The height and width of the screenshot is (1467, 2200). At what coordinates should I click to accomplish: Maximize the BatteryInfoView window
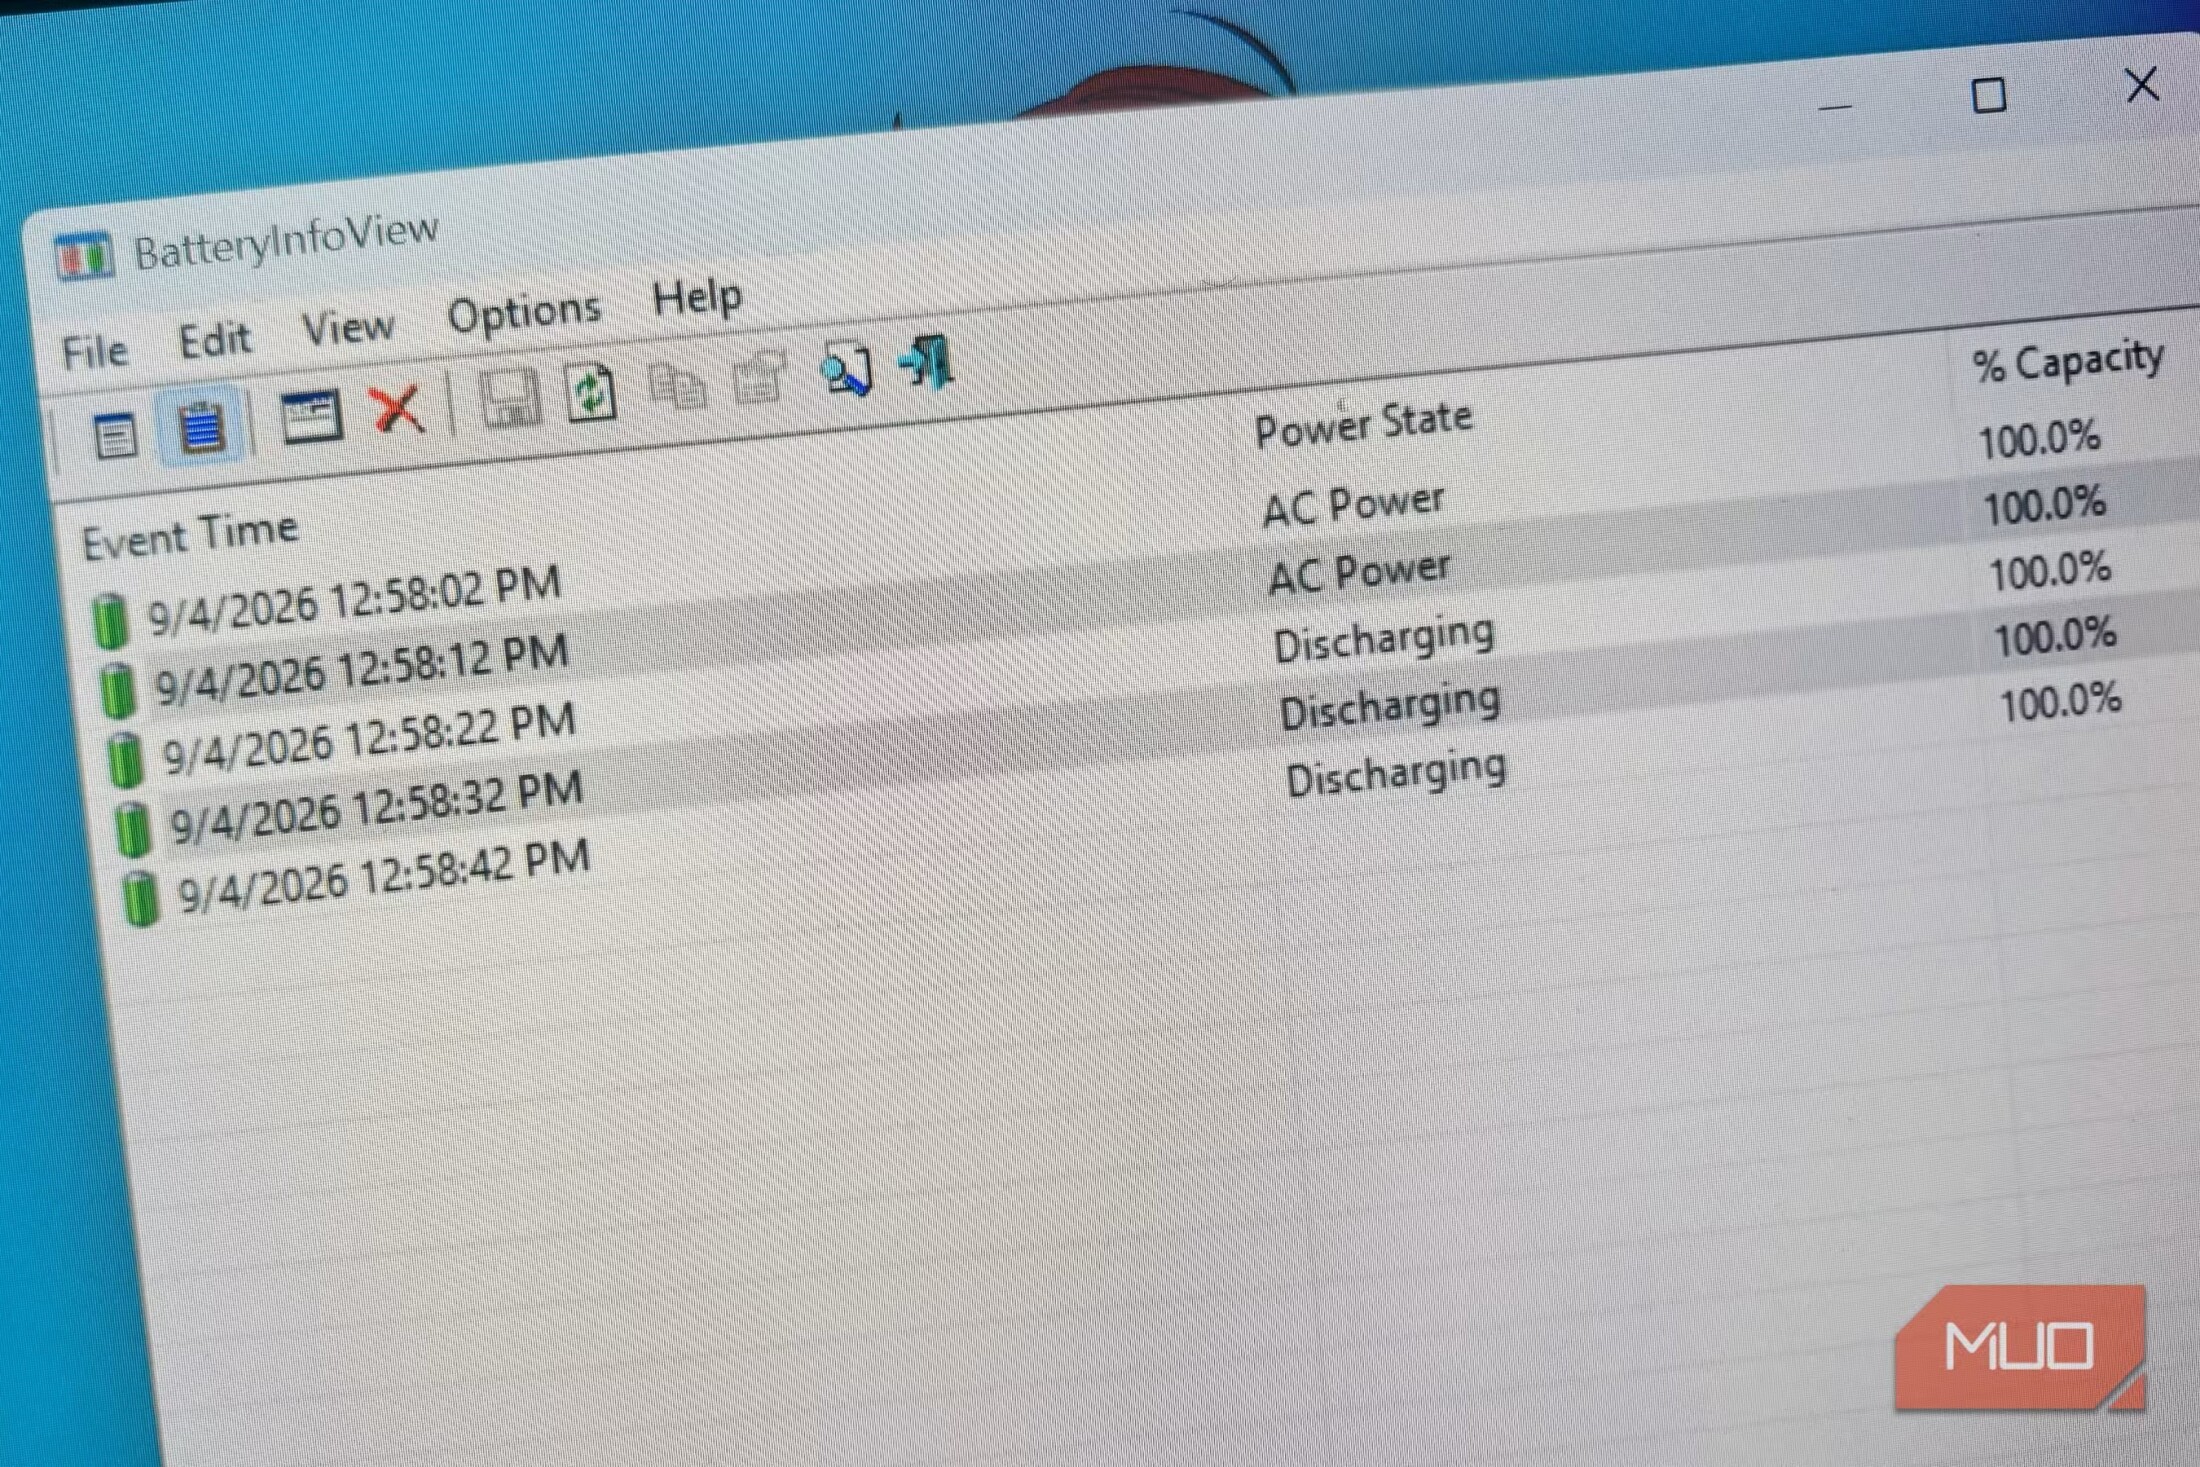click(x=1988, y=96)
